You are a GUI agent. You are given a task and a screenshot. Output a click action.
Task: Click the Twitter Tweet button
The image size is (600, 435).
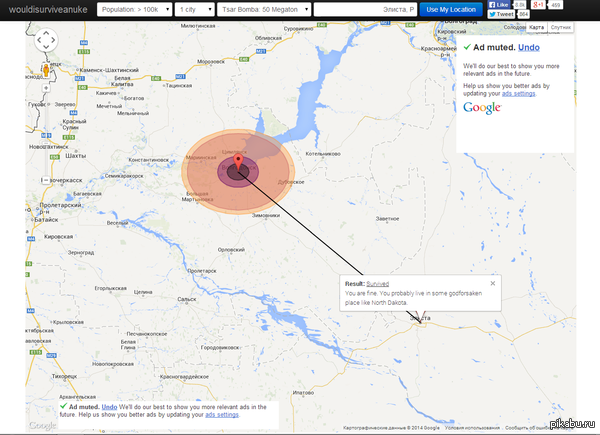pyautogui.click(x=501, y=15)
